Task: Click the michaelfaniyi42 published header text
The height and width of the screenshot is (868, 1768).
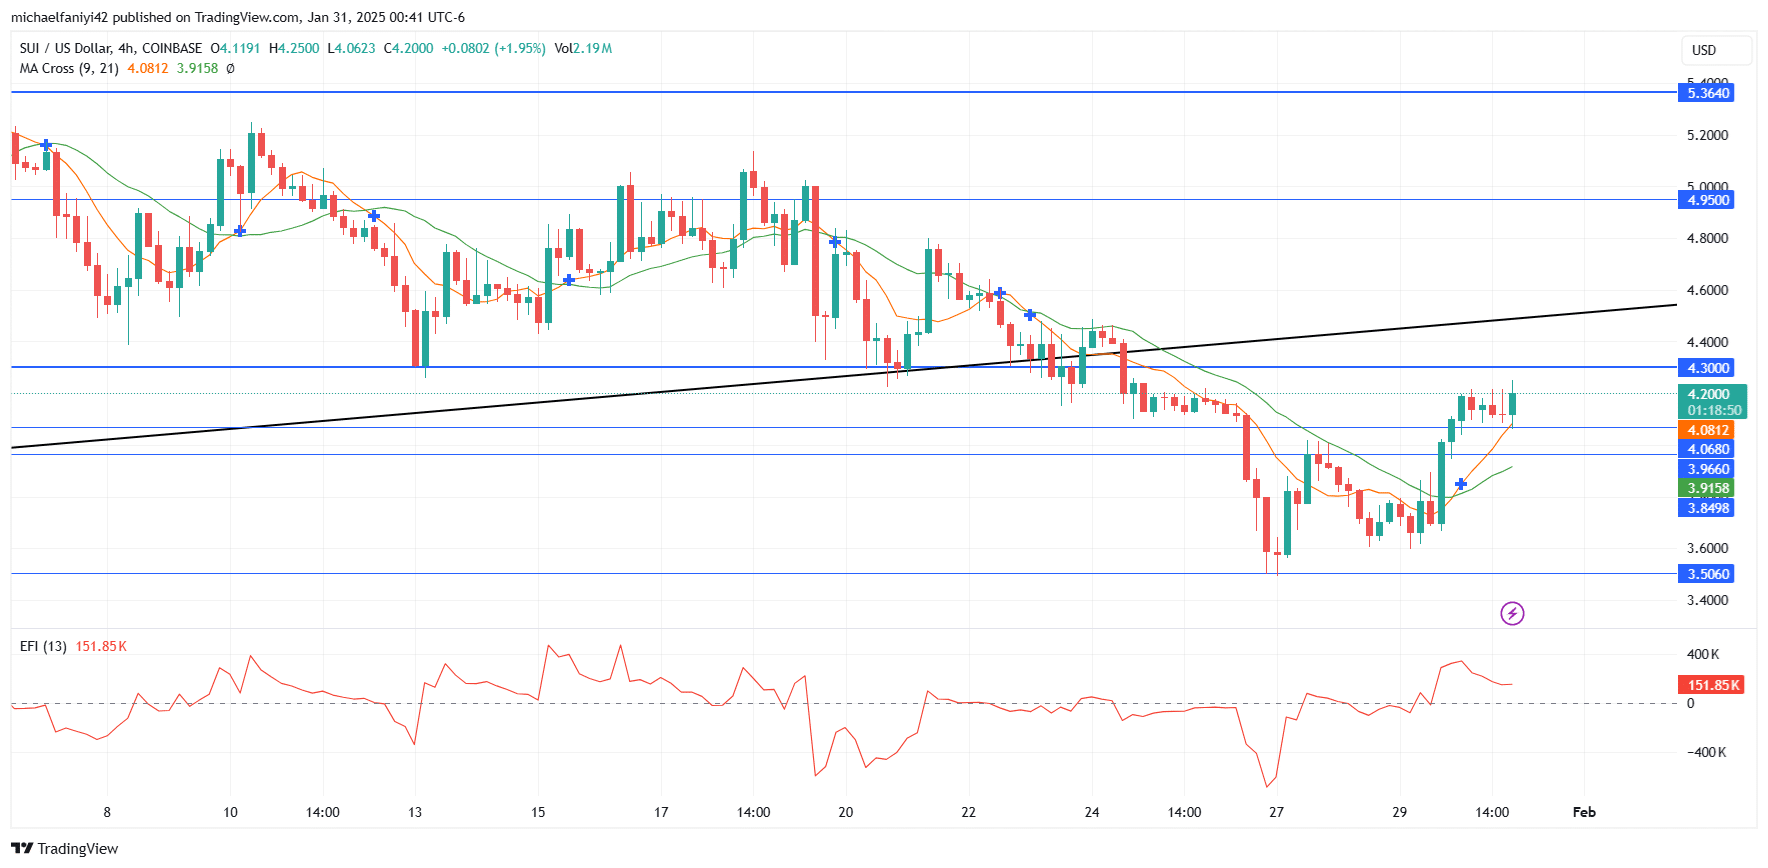Action: pos(237,17)
